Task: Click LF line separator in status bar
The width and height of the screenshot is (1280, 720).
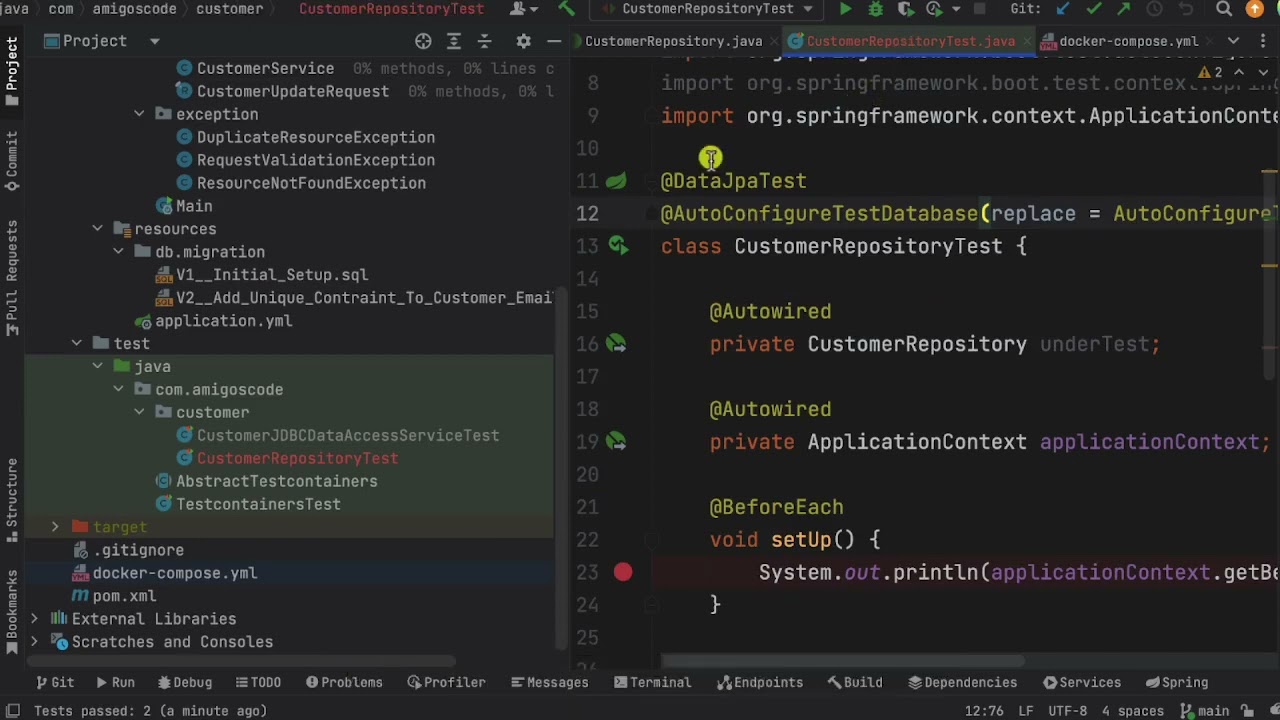Action: pos(1026,711)
